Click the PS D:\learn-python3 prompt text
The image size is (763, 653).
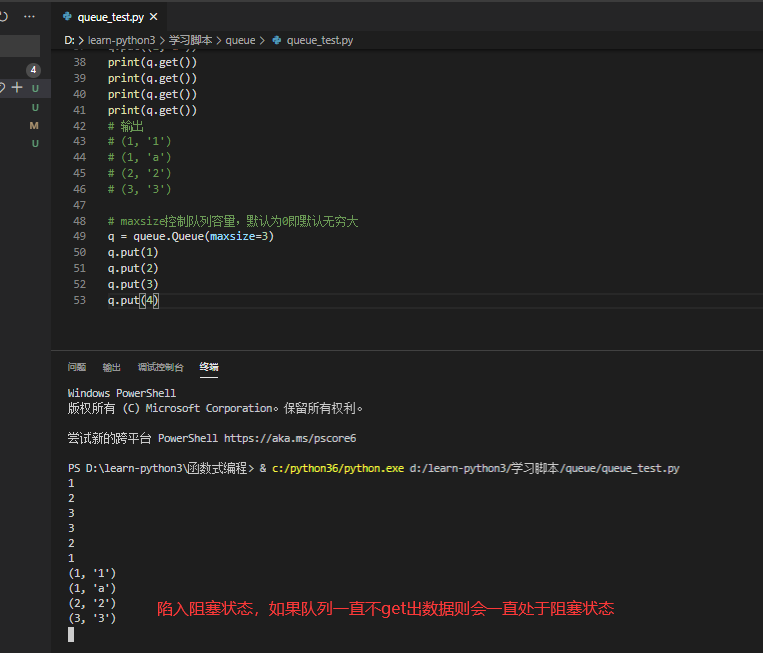pos(161,468)
